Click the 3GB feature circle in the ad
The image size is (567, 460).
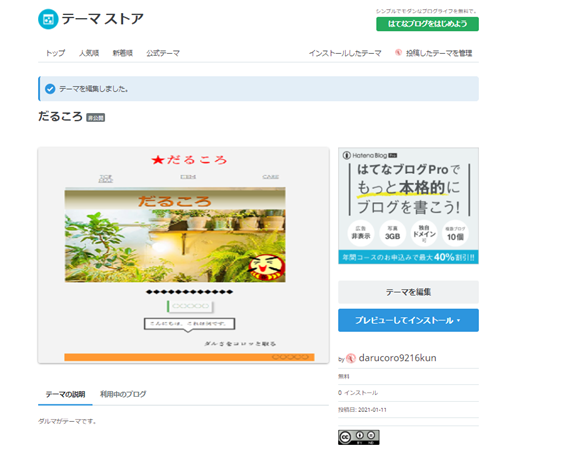[392, 233]
